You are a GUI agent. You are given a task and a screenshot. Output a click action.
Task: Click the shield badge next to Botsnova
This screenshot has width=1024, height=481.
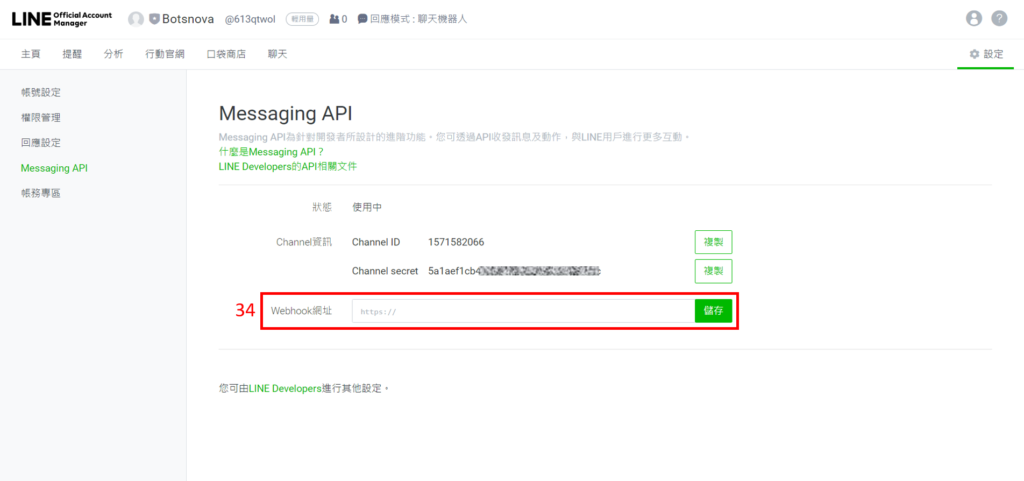pyautogui.click(x=154, y=19)
